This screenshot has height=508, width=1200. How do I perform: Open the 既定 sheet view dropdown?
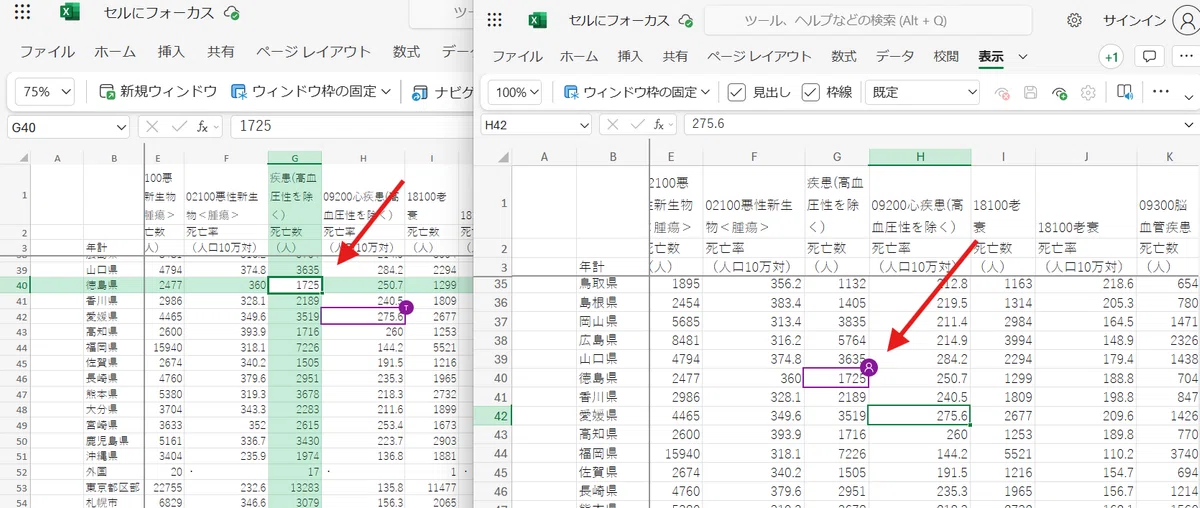point(922,92)
